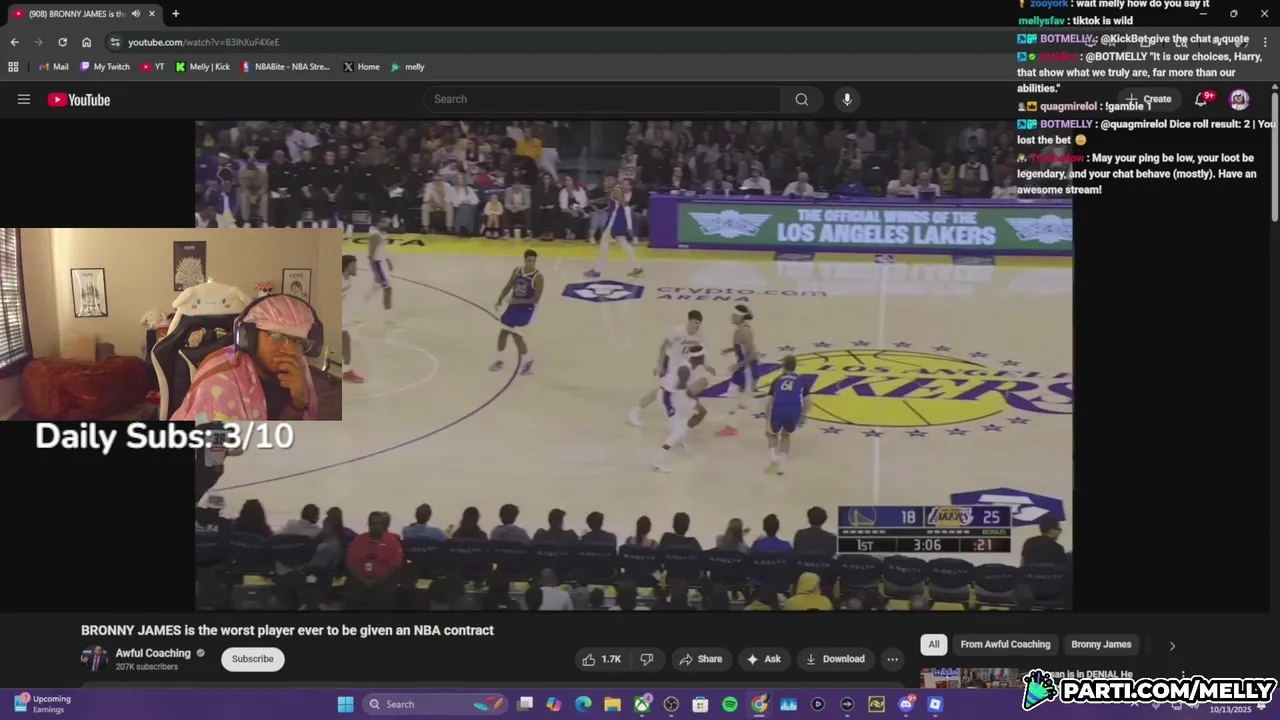
Task: Open the Xbox app from taskbar
Action: click(x=642, y=704)
